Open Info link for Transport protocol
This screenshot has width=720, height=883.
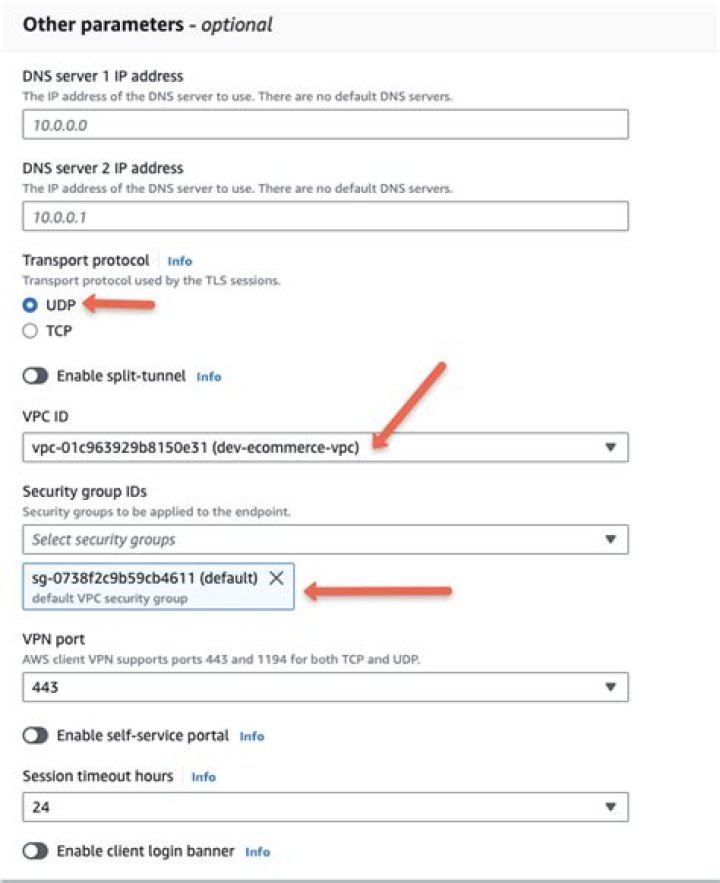click(180, 261)
